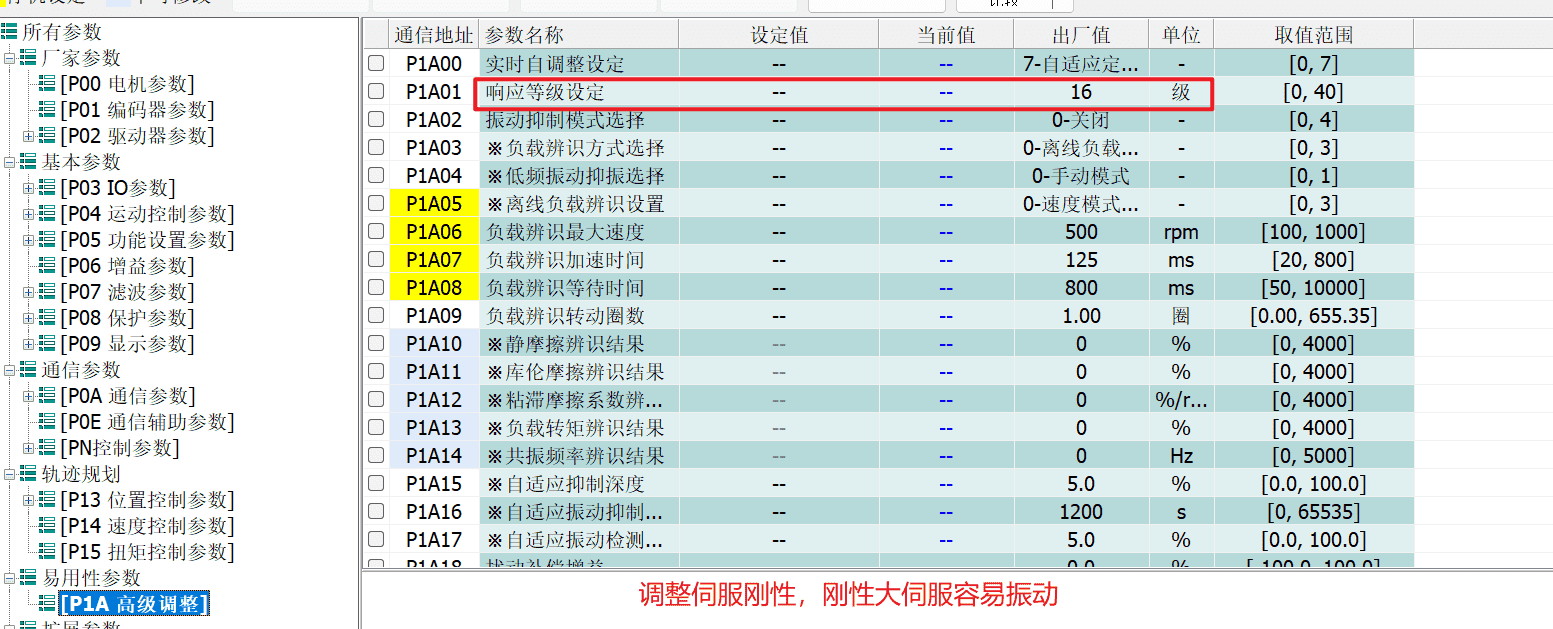
Task: Select P08 保护参数 in the tree
Action: click(127, 318)
